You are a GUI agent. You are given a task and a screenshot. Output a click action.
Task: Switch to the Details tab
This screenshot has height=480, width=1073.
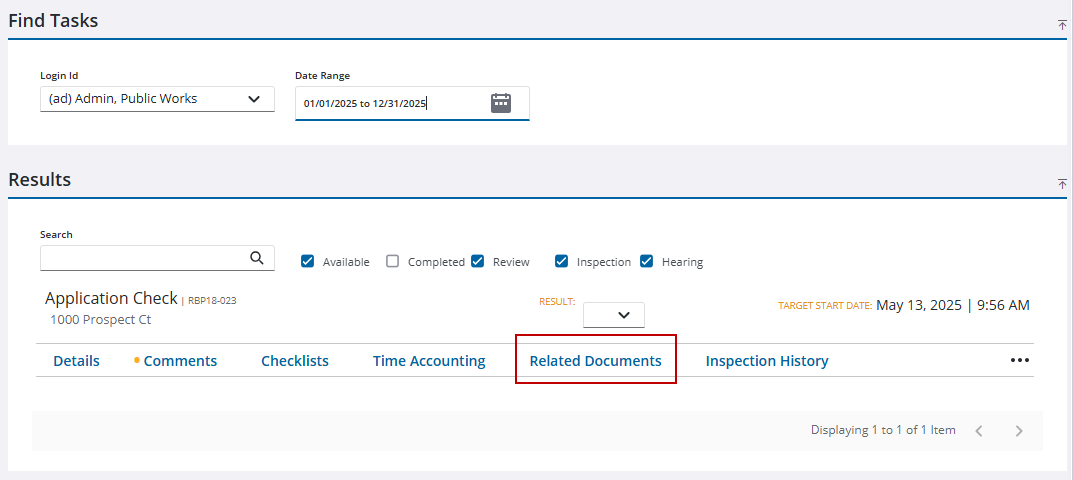pos(76,361)
